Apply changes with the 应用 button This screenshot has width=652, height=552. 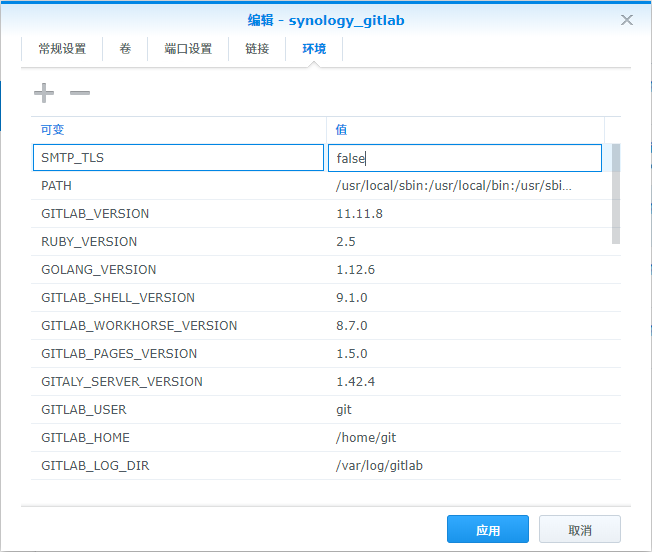point(488,529)
